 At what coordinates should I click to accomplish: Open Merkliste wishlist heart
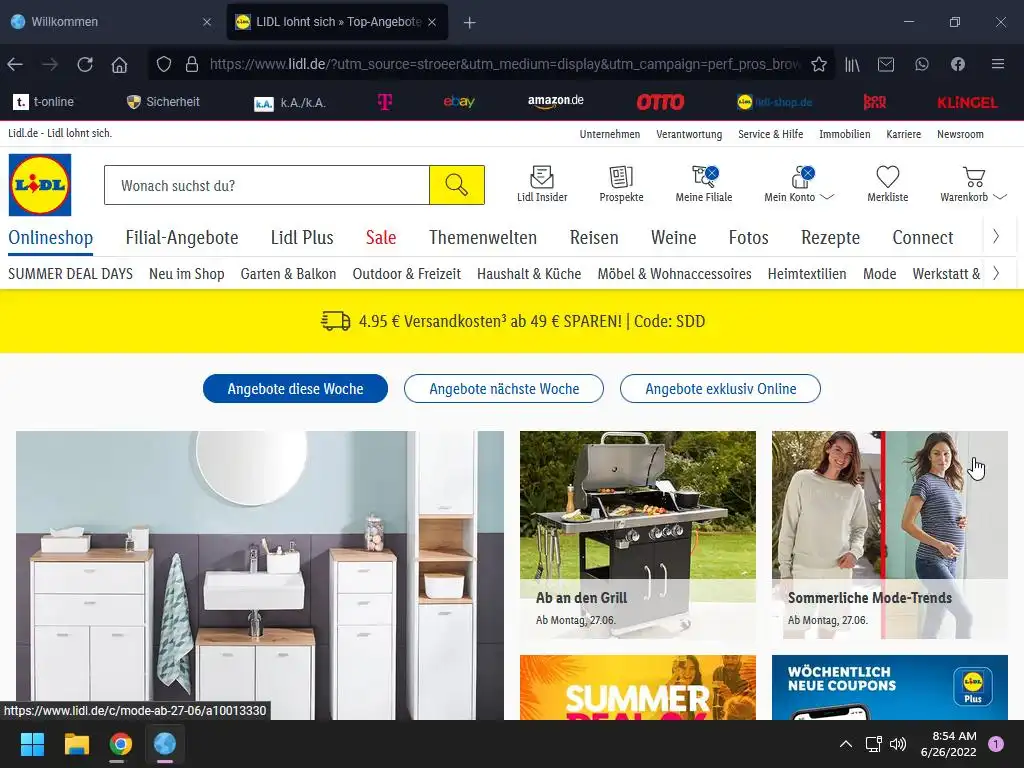click(888, 184)
